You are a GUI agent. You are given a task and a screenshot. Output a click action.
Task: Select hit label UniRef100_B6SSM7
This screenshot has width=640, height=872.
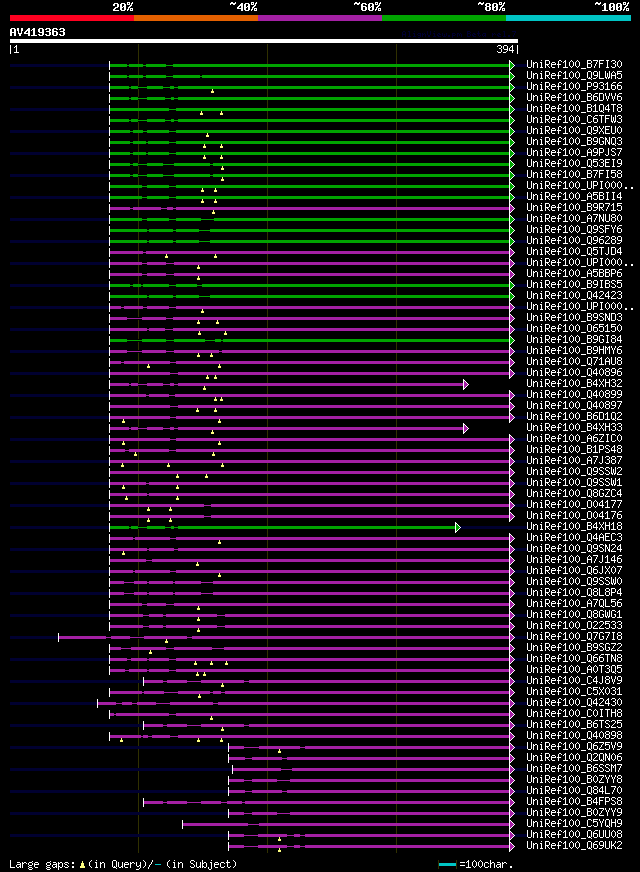(574, 769)
